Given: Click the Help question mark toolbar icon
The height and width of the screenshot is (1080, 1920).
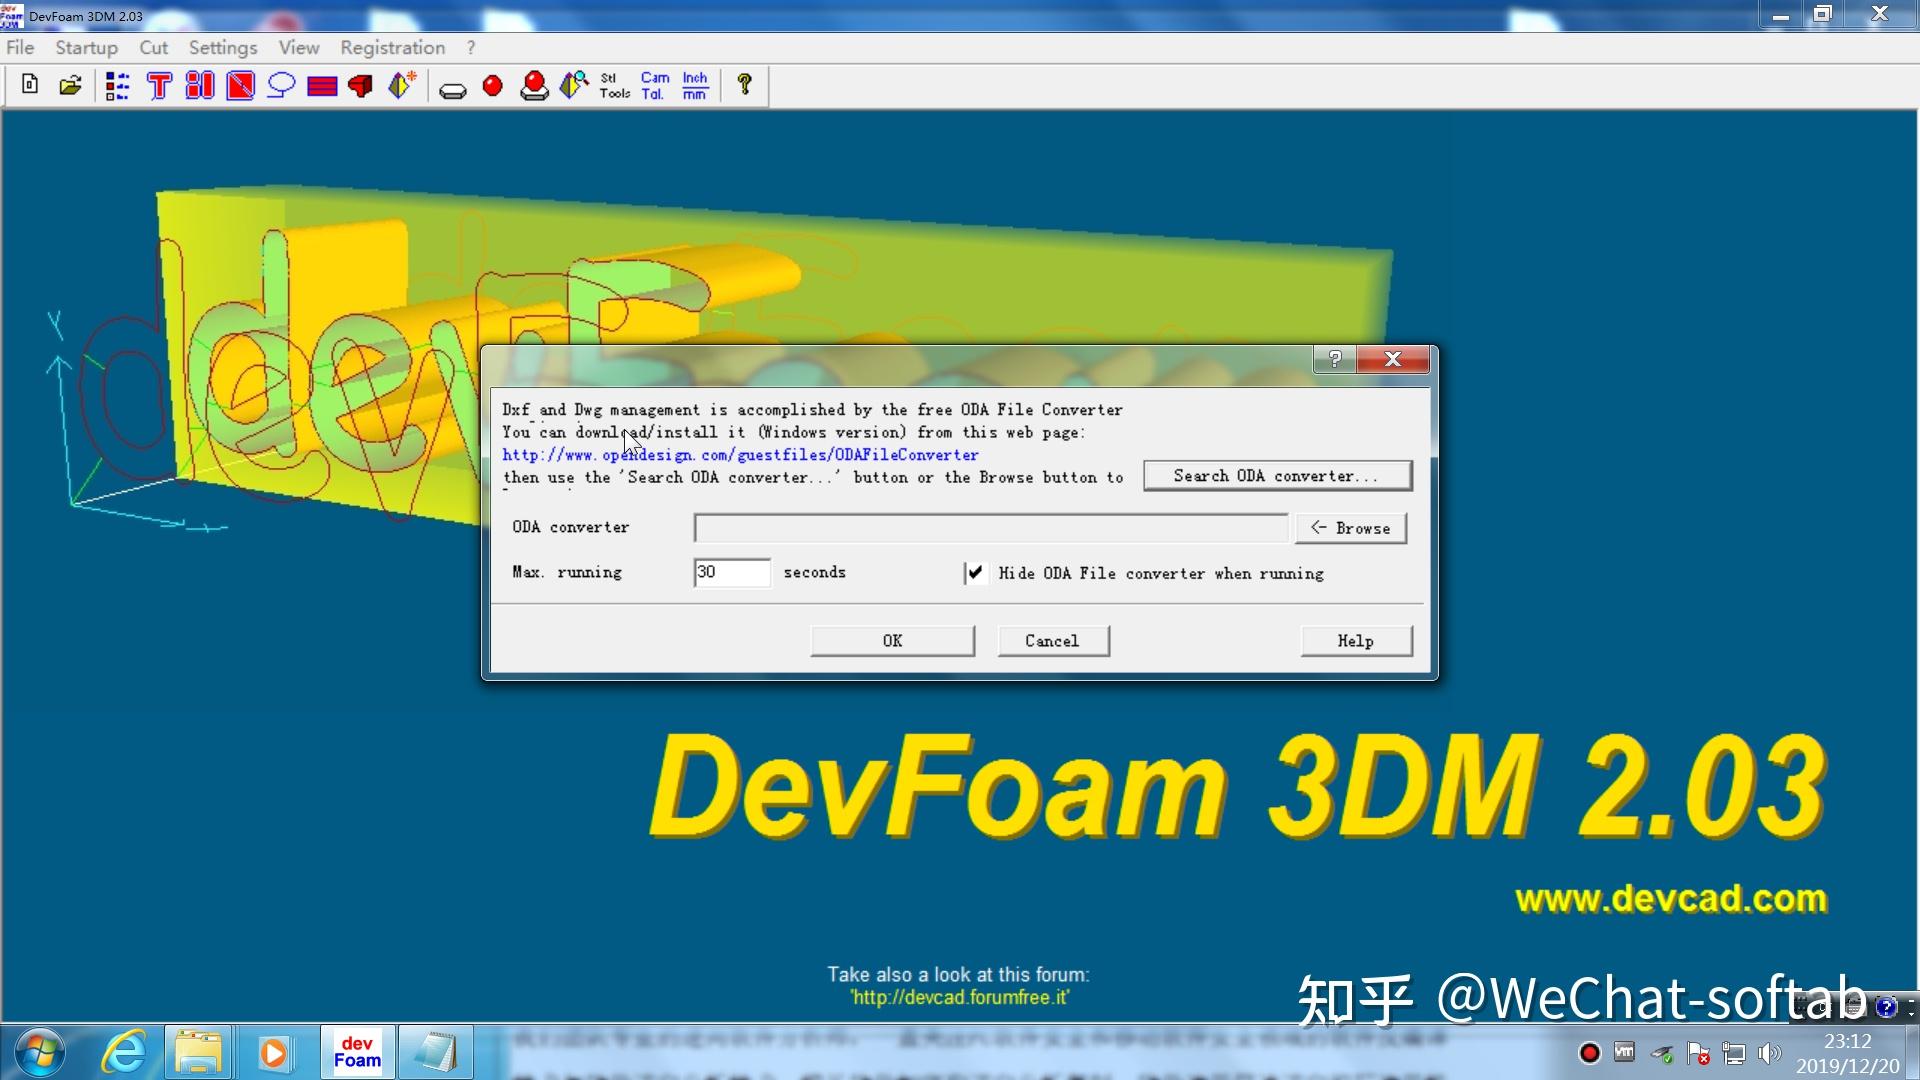Looking at the screenshot, I should coord(744,85).
